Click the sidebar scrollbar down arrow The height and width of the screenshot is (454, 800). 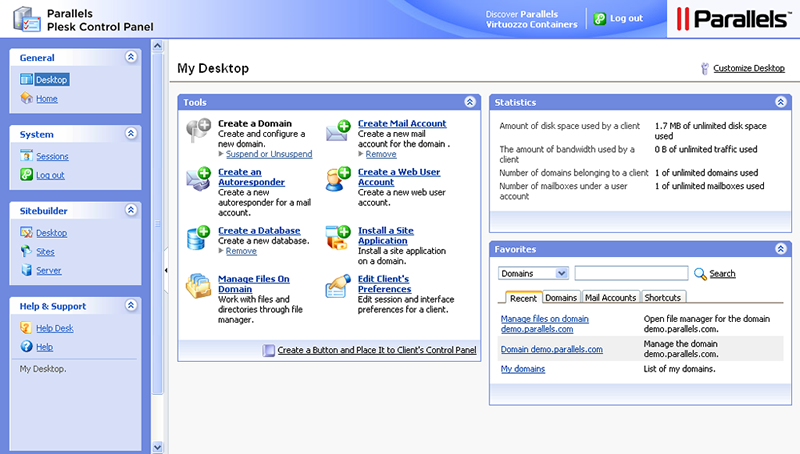tap(157, 447)
